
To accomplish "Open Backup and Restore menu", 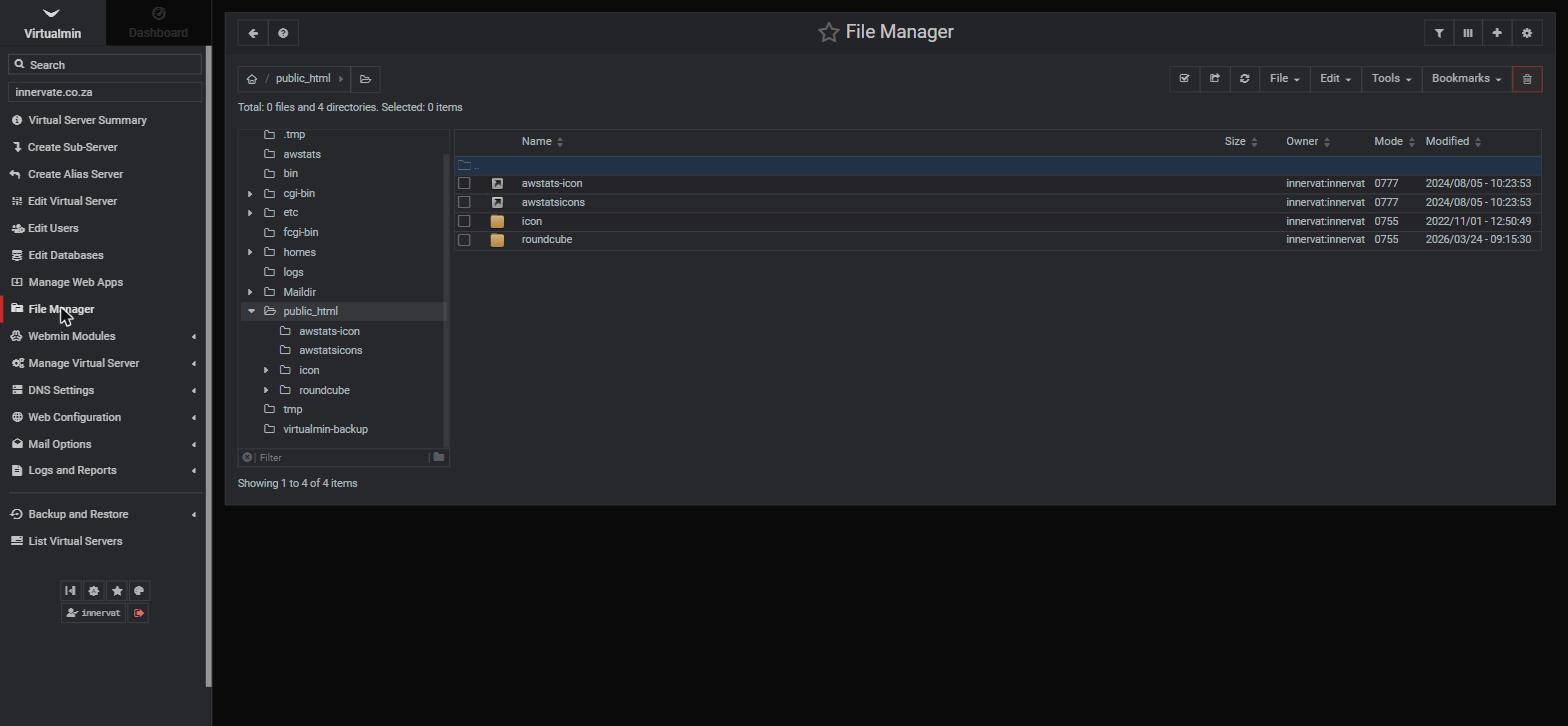I will (104, 515).
